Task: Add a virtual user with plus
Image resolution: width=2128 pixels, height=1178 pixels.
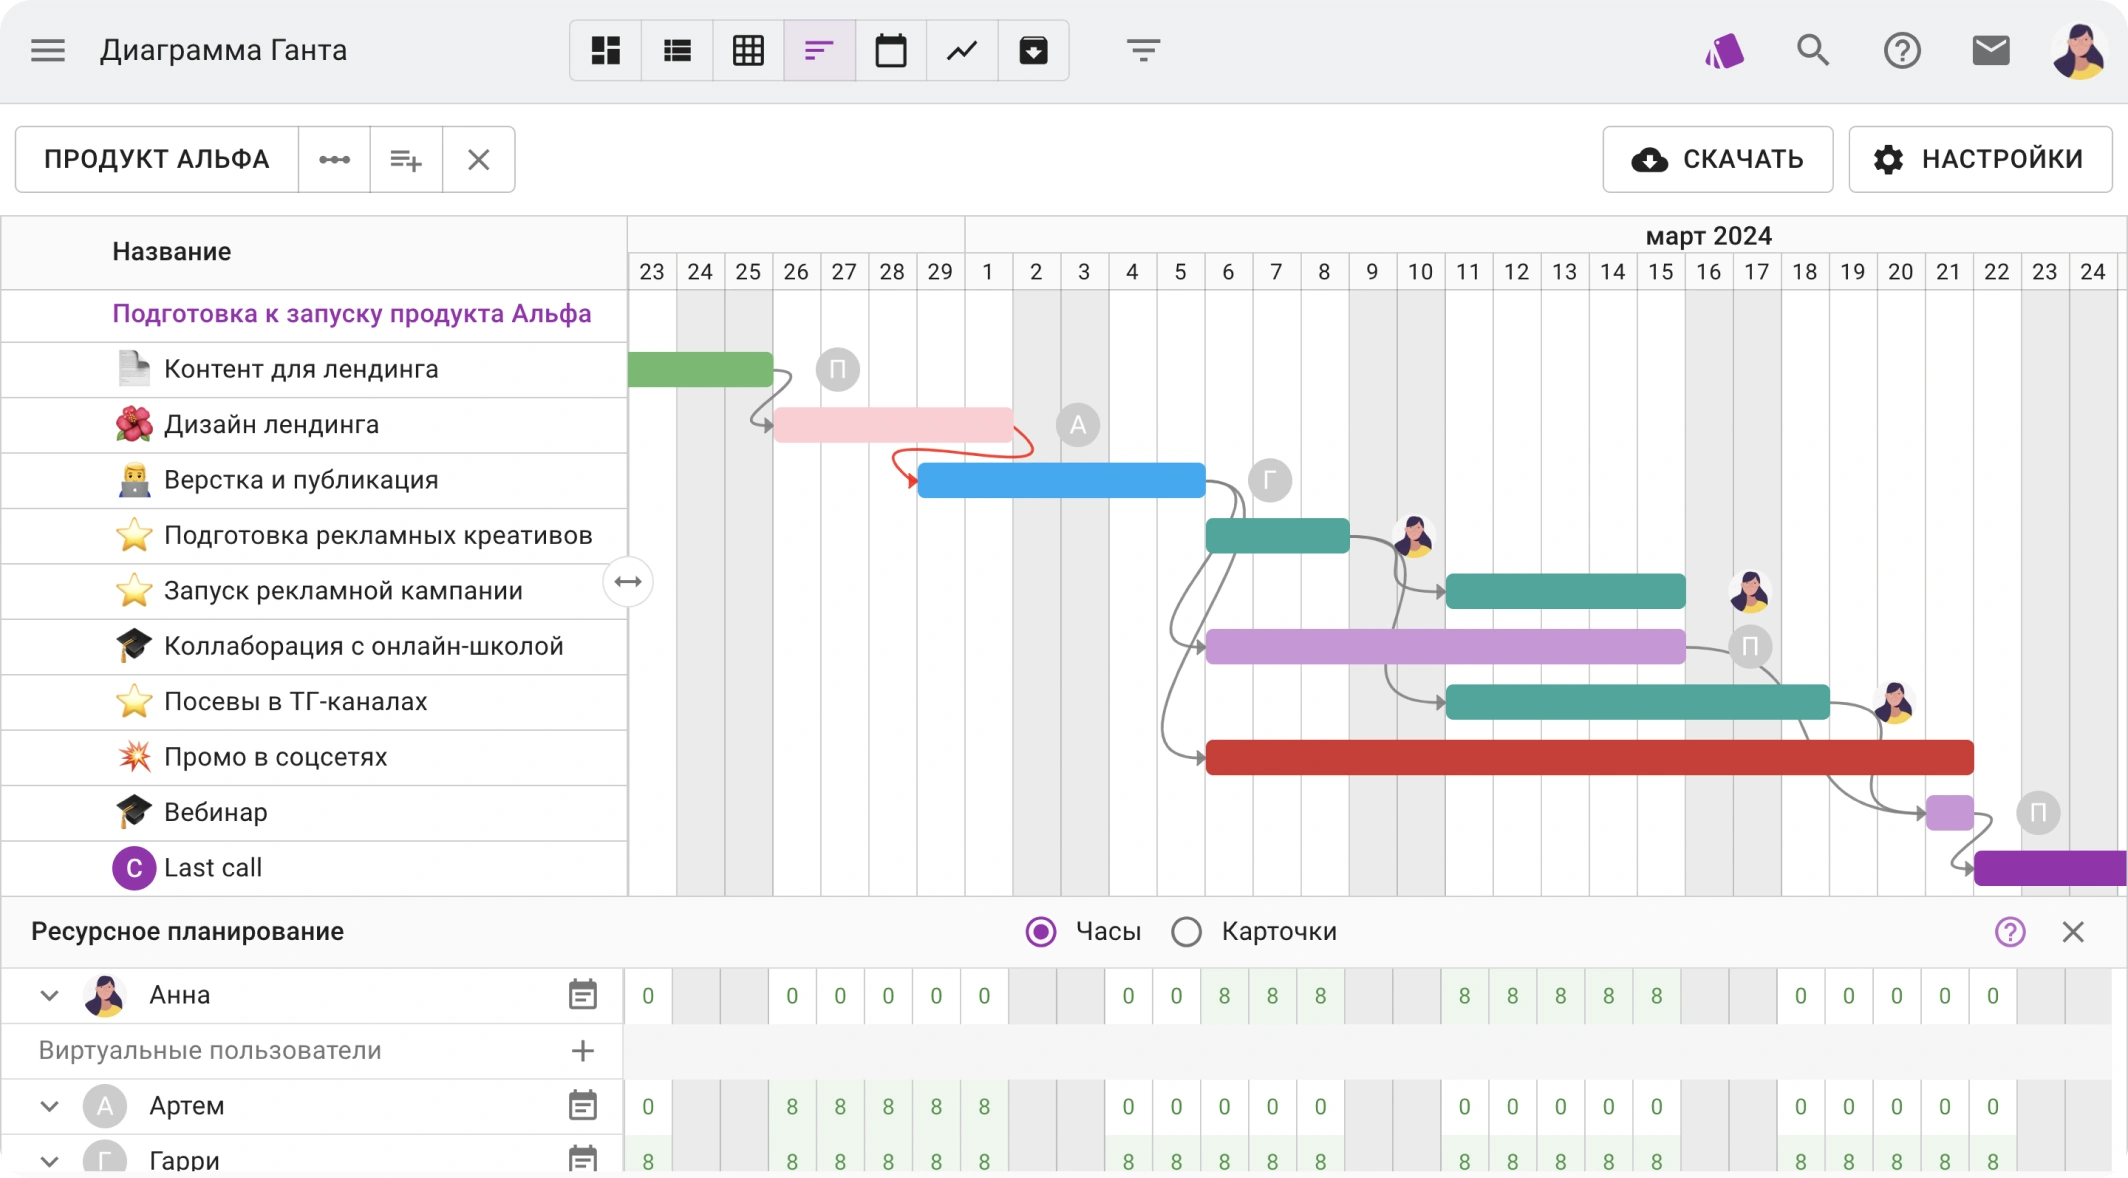Action: [583, 1050]
